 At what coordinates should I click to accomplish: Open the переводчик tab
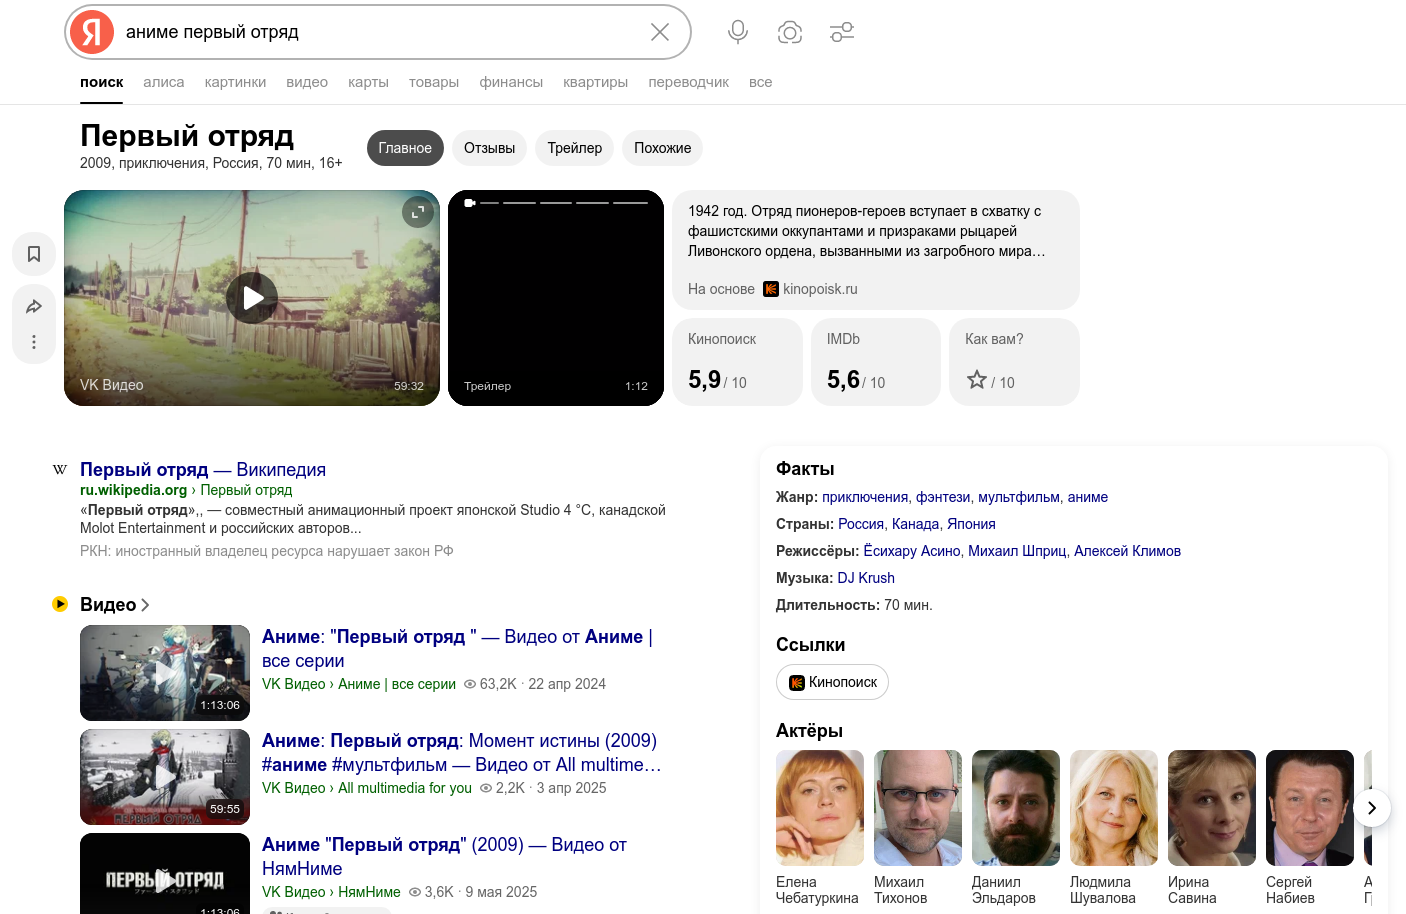click(x=688, y=82)
